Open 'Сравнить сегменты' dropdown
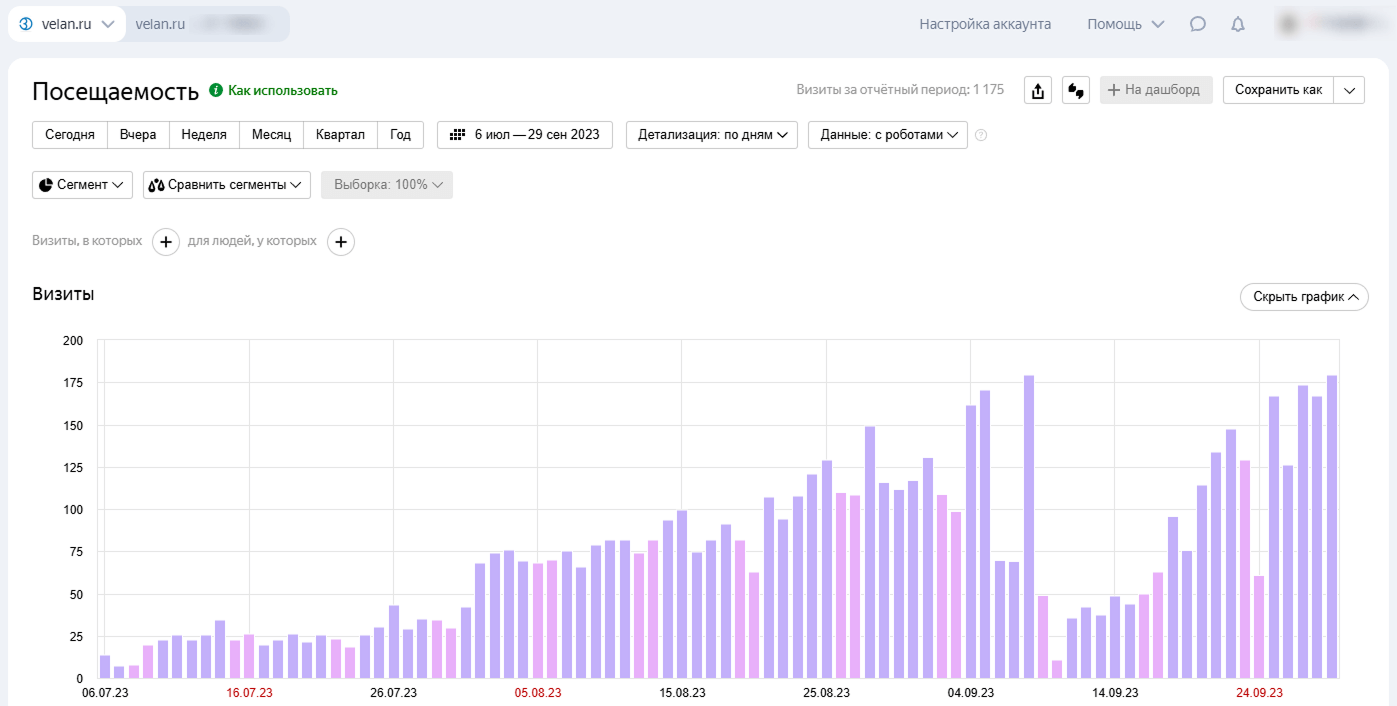1397x706 pixels. point(226,185)
